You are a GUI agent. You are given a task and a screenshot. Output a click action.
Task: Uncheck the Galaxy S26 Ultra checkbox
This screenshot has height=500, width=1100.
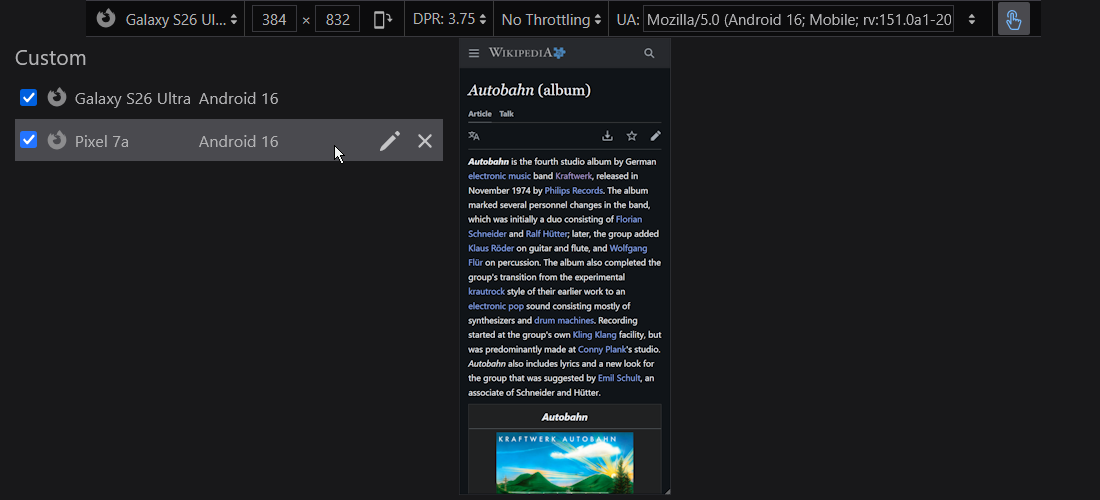click(28, 97)
